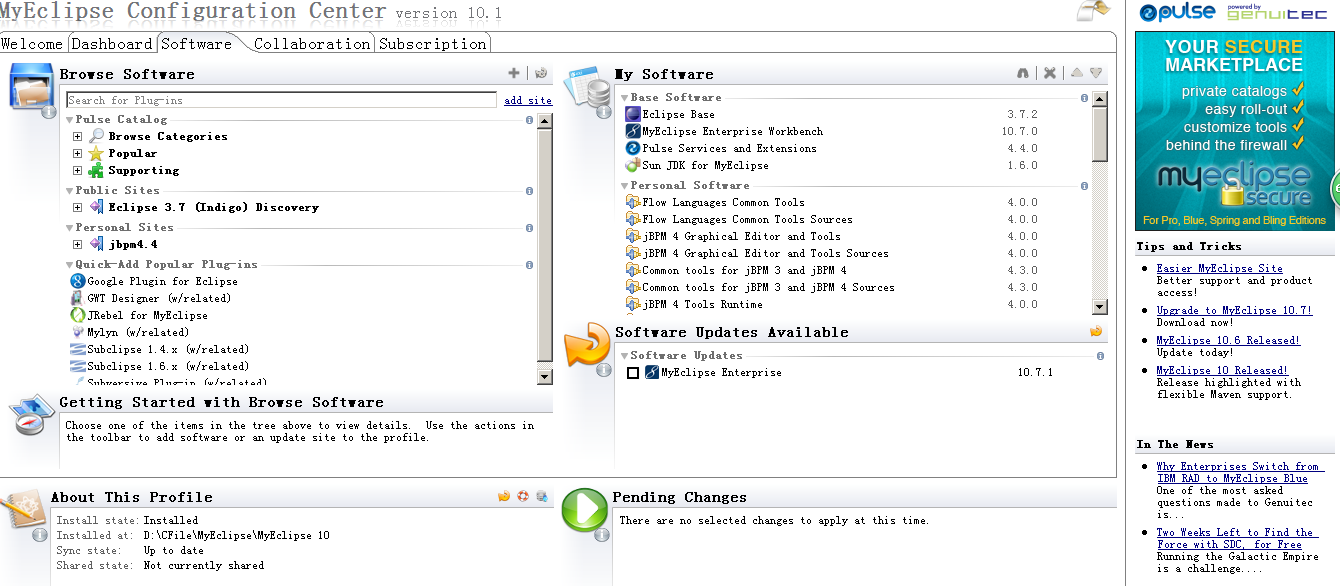
Task: Select GWT Designer (w/related) plug-in
Action: point(159,298)
